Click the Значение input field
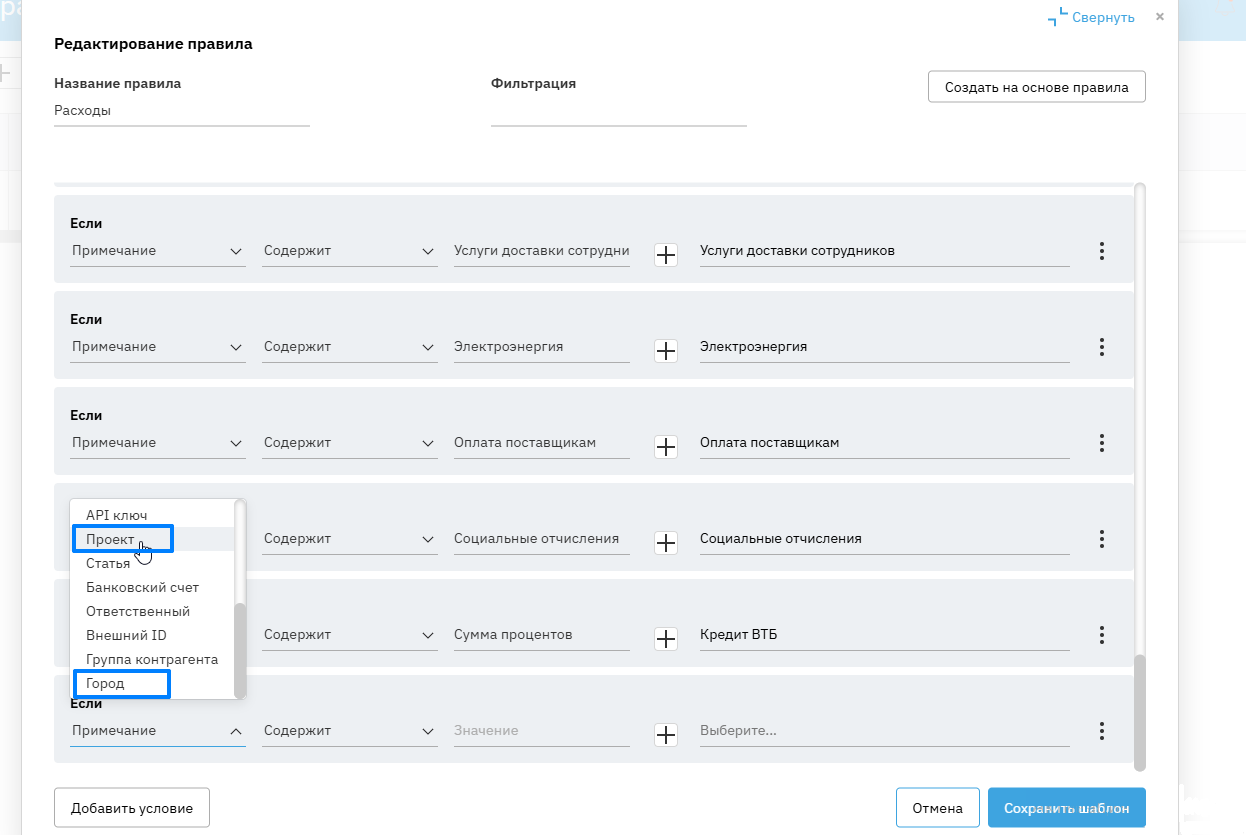The image size is (1246, 835). [541, 731]
